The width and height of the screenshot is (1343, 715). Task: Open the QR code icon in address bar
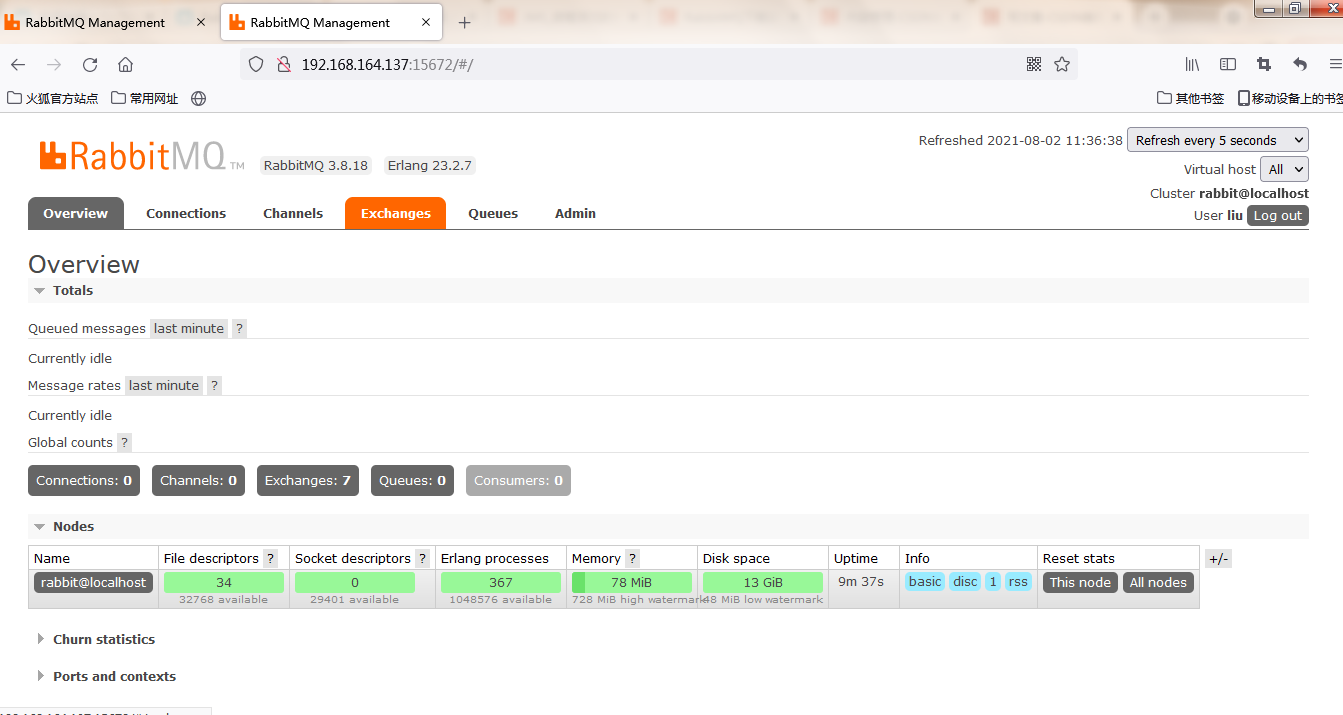(x=1034, y=64)
